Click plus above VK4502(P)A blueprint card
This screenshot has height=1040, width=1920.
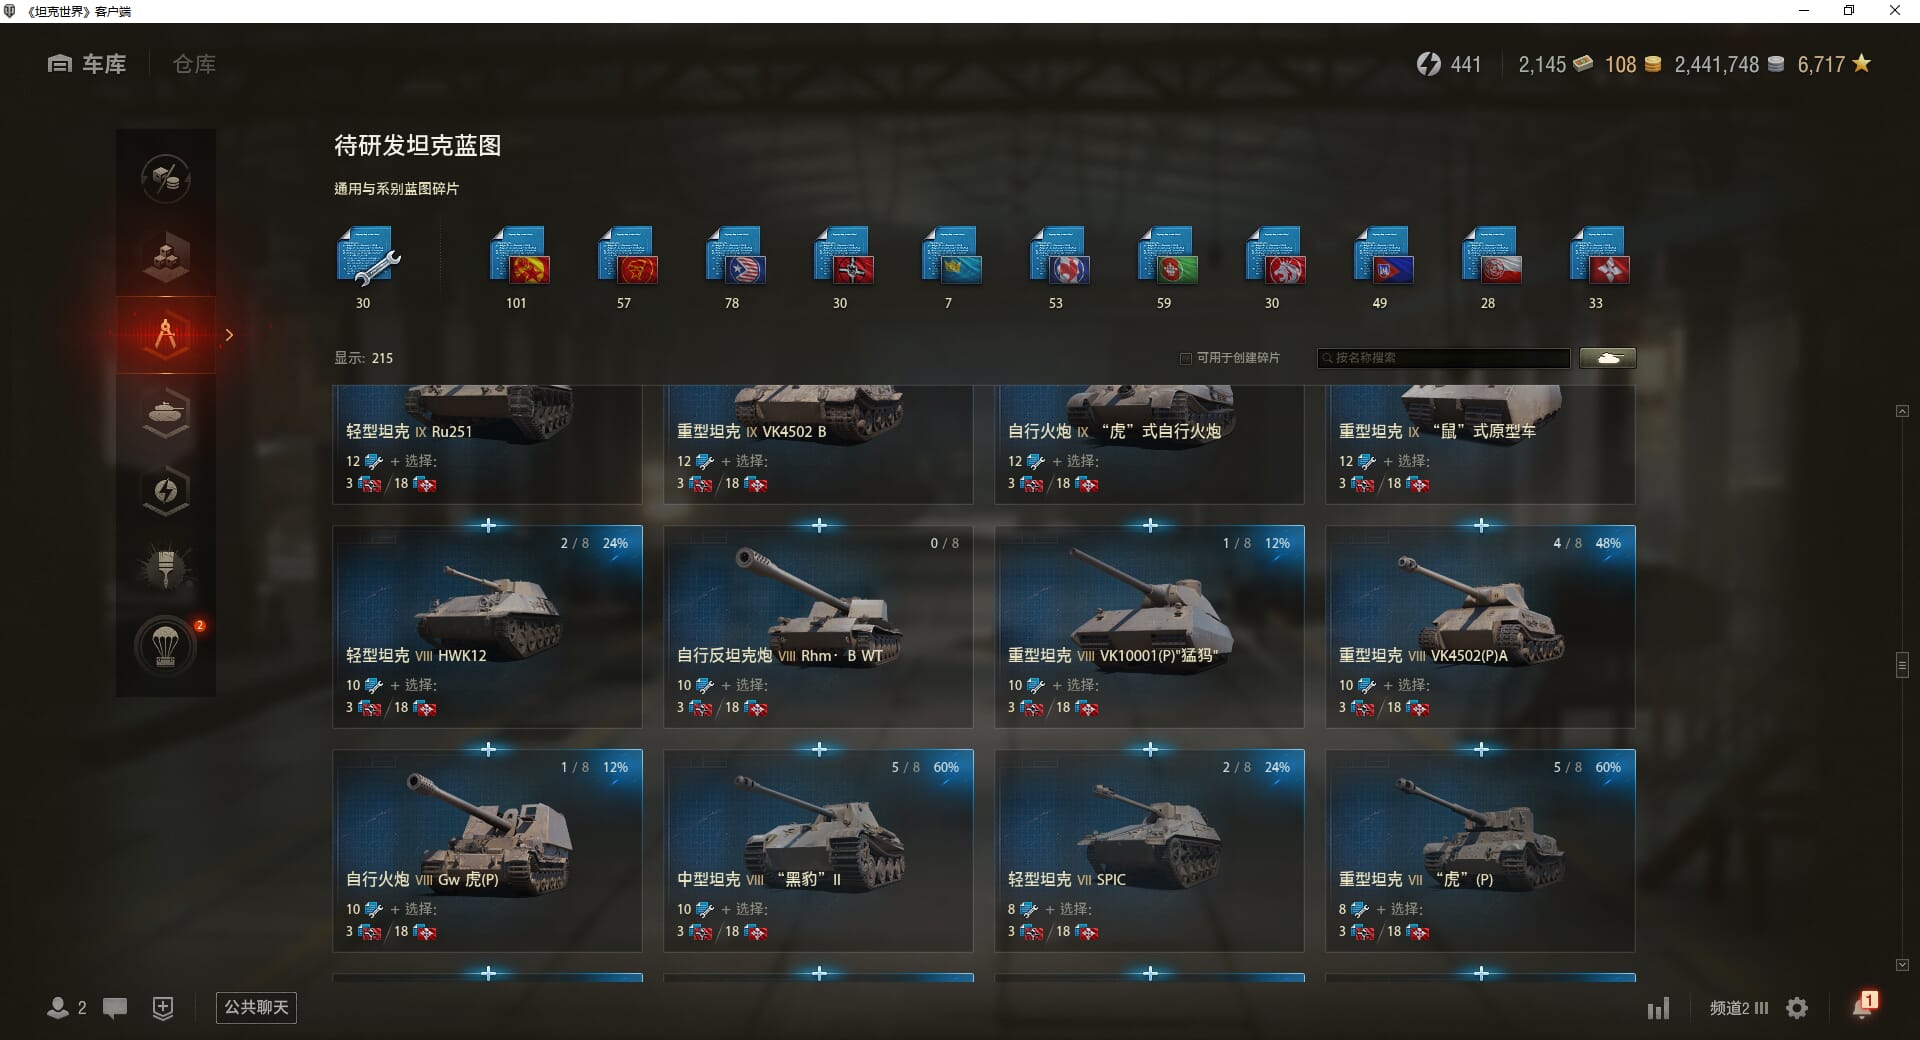click(1481, 525)
